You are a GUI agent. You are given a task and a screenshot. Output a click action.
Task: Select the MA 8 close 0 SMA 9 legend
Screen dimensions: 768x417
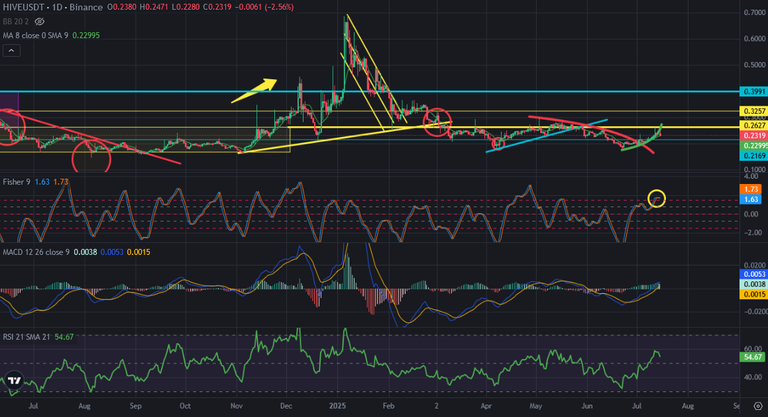[x=35, y=35]
